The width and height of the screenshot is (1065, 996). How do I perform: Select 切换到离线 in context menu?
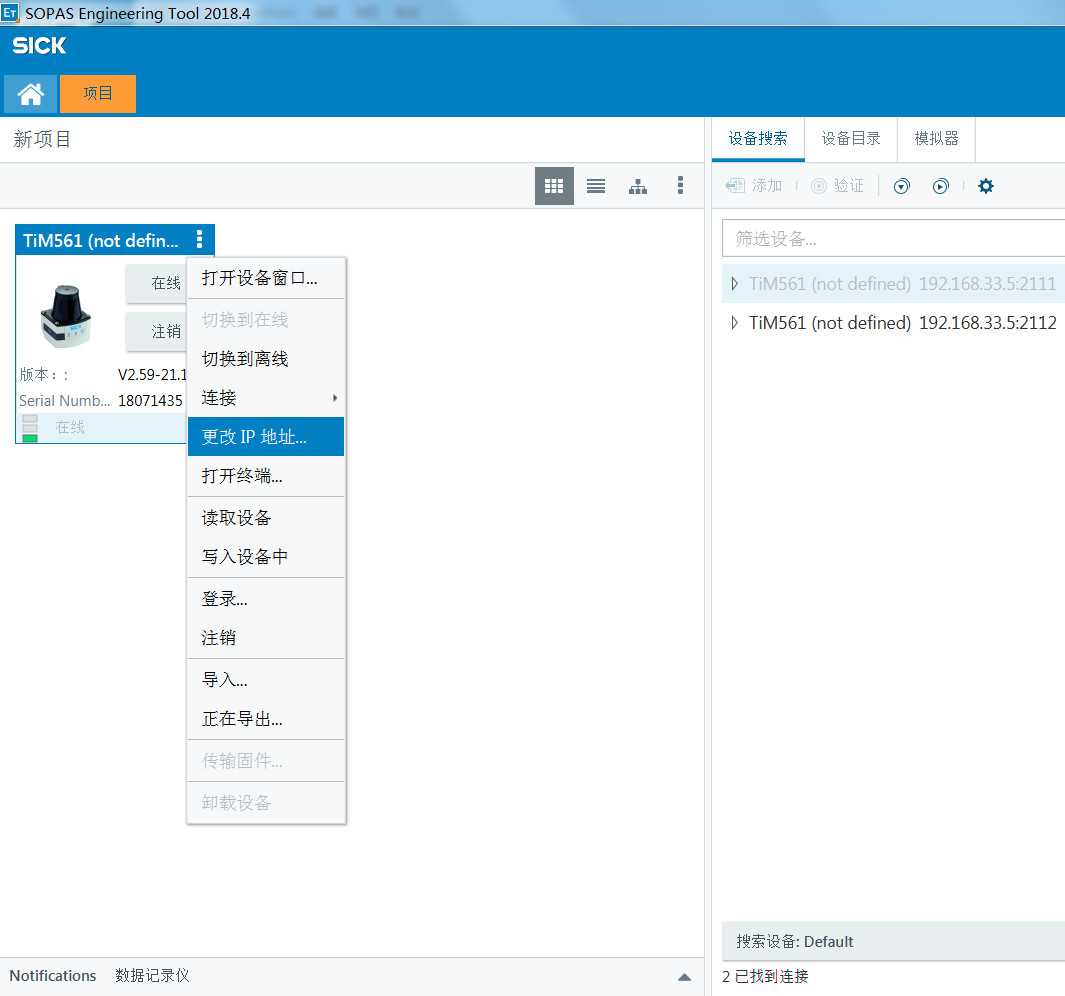pyautogui.click(x=266, y=359)
